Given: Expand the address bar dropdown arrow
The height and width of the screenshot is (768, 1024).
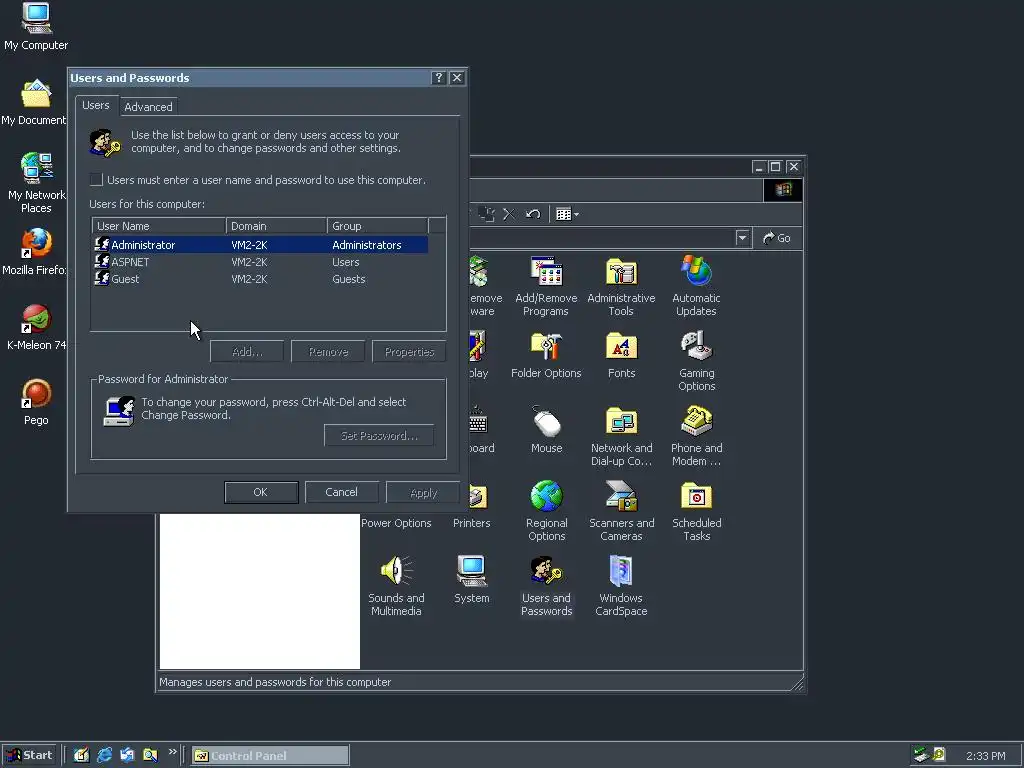Looking at the screenshot, I should 742,238.
